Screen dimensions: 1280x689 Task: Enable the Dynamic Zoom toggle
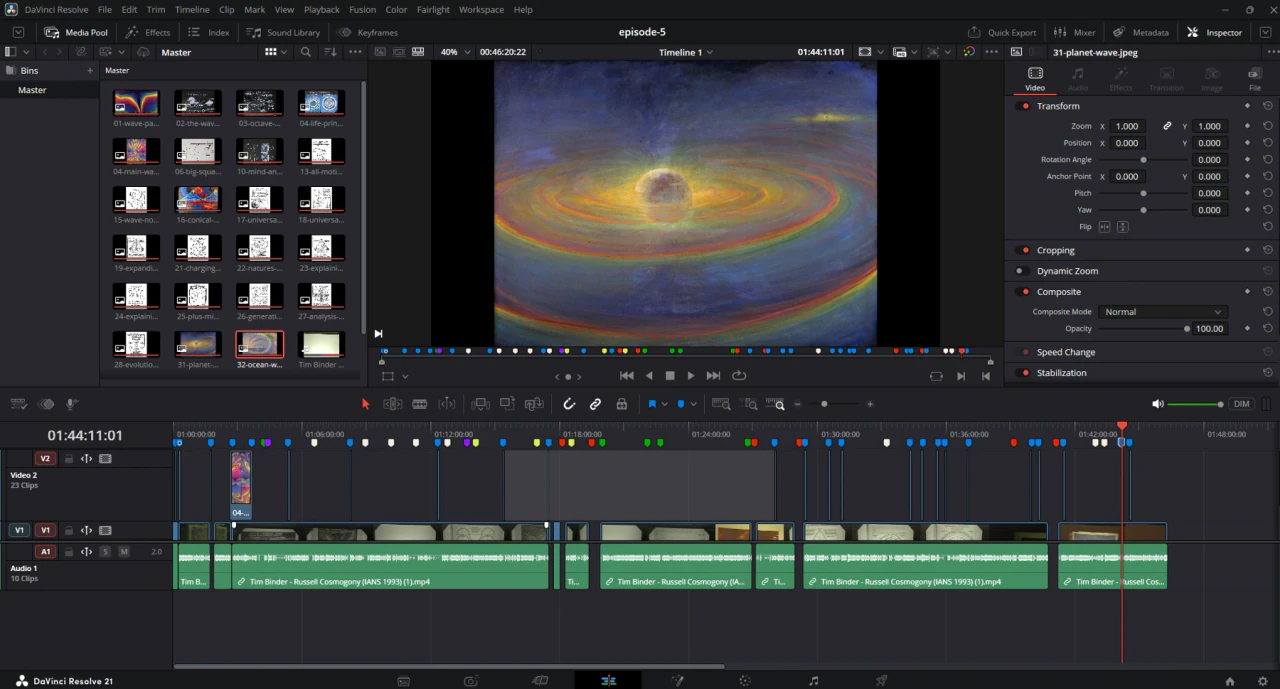pyautogui.click(x=1022, y=271)
